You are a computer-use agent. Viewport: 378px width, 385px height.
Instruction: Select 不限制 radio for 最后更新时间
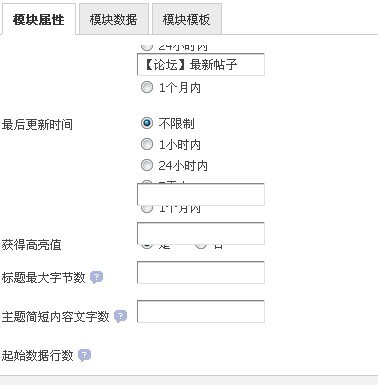(147, 123)
